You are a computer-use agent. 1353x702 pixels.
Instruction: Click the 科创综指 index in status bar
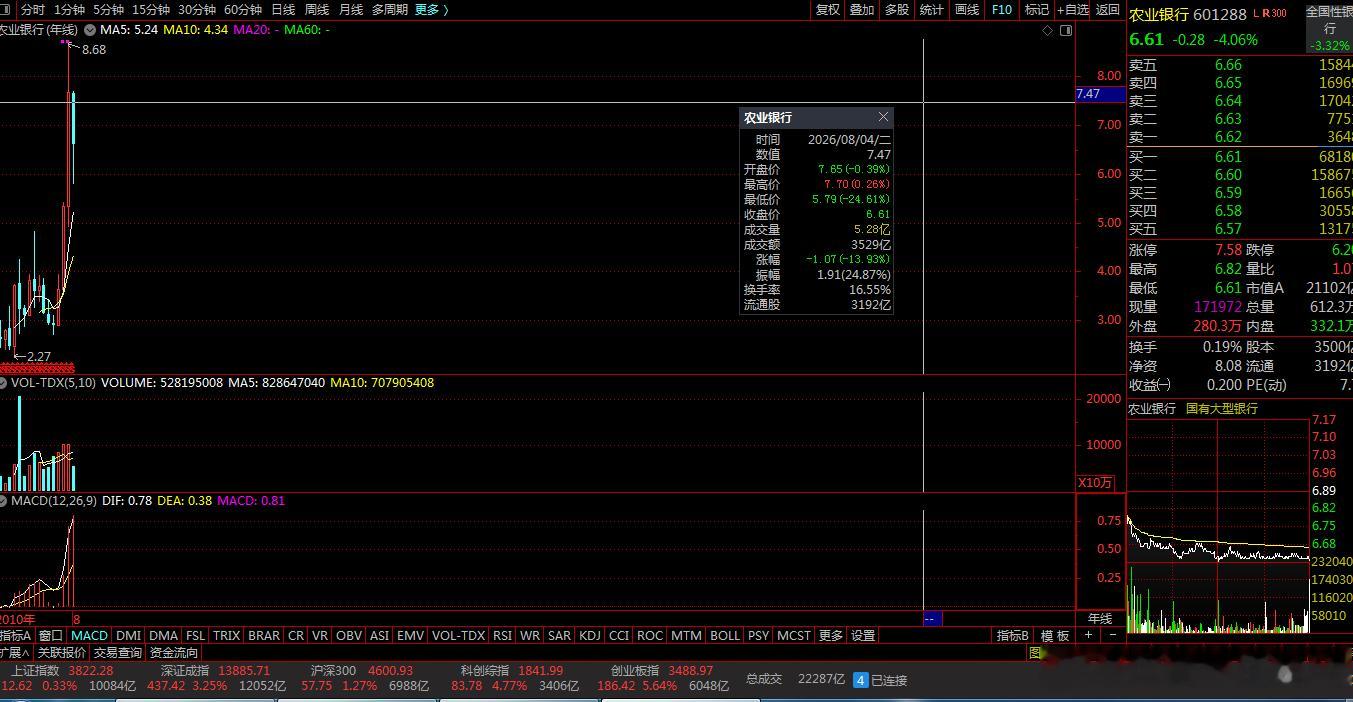485,670
